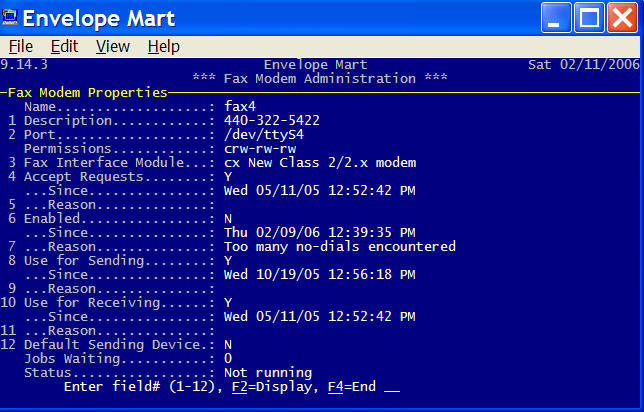This screenshot has width=644, height=412.
Task: Click the Too many no-dials reason text
Action: coord(340,246)
